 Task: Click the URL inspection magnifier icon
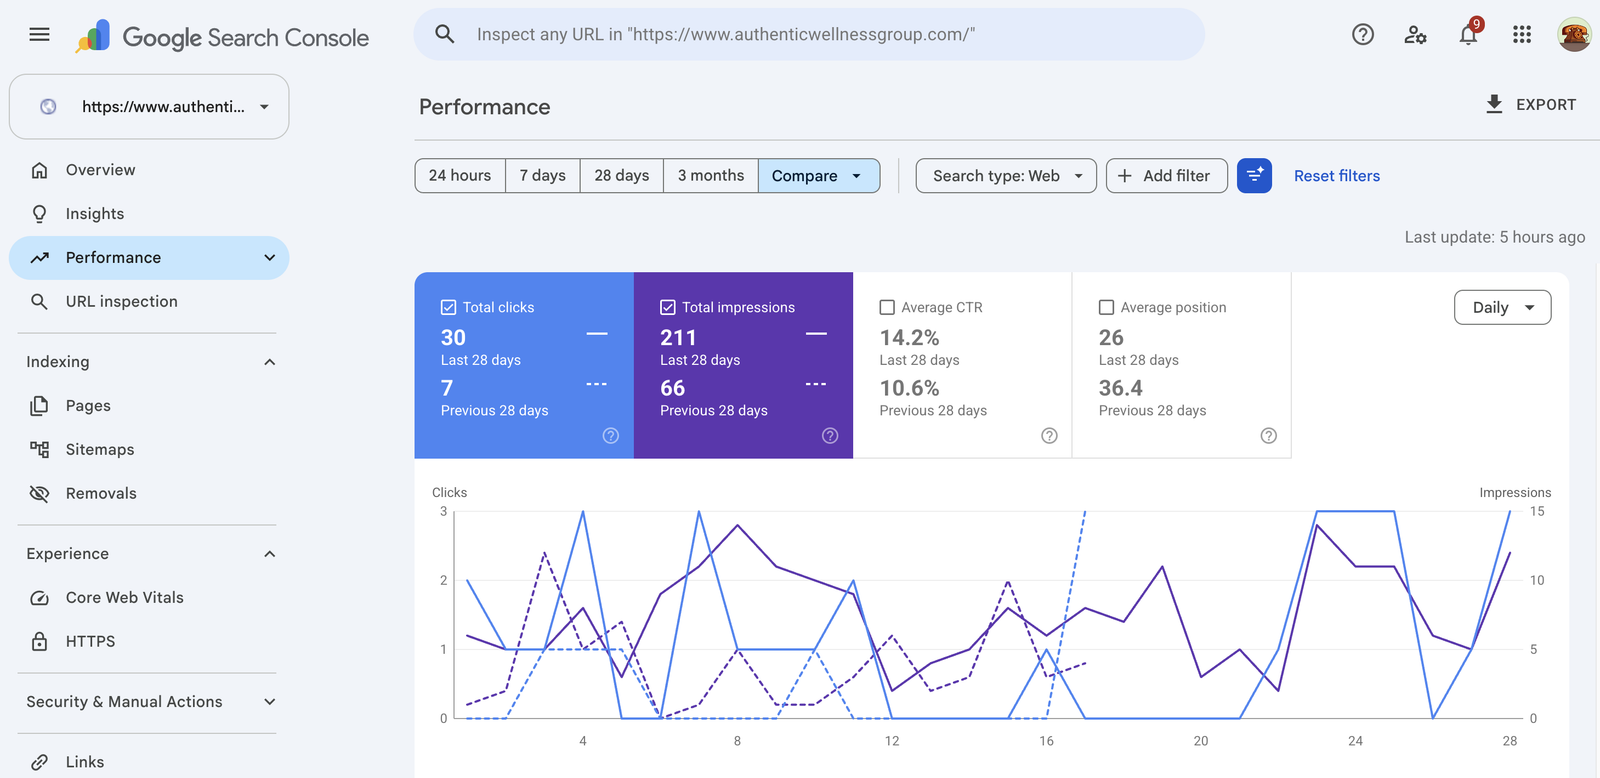click(39, 302)
